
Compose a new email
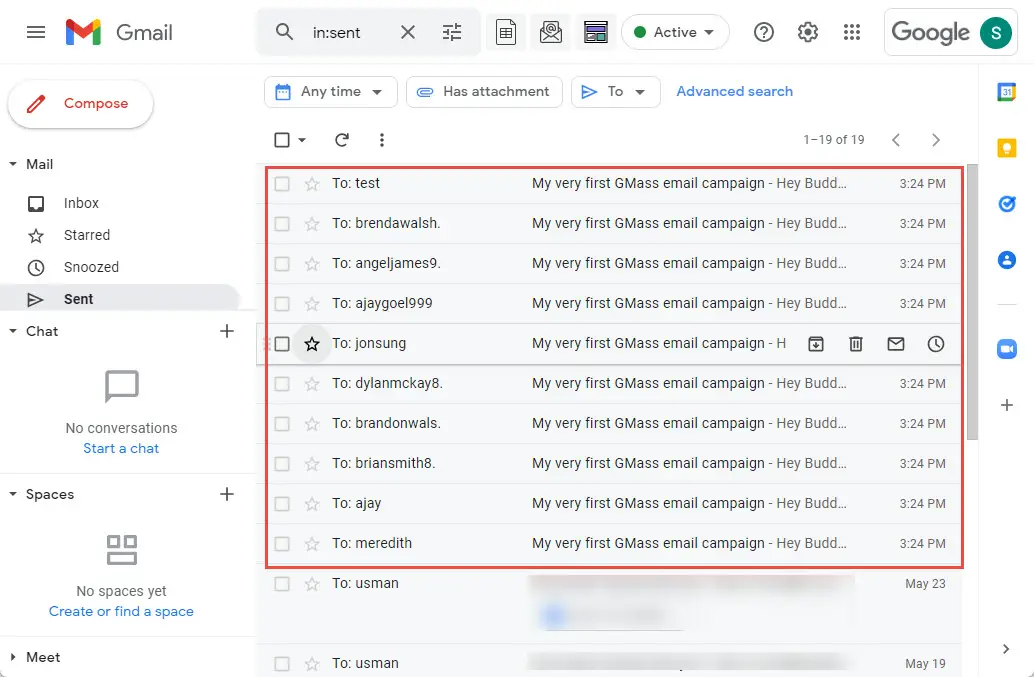80,103
